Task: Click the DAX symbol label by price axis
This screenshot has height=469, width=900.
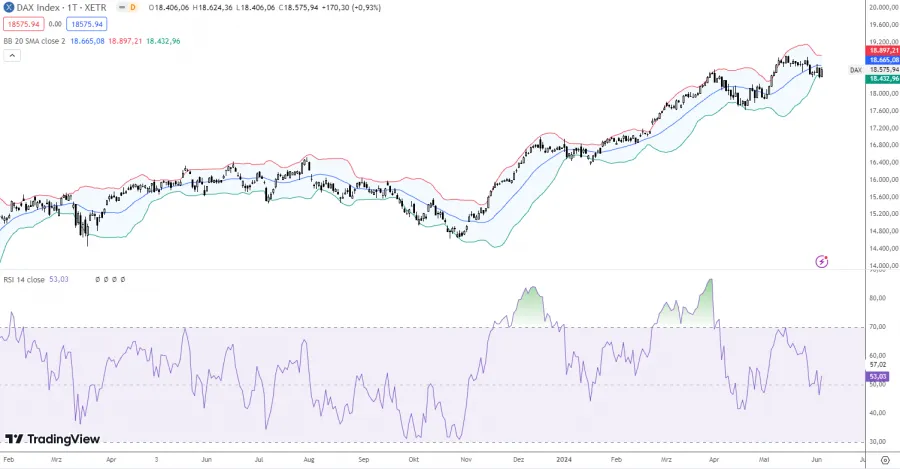Action: [x=855, y=70]
